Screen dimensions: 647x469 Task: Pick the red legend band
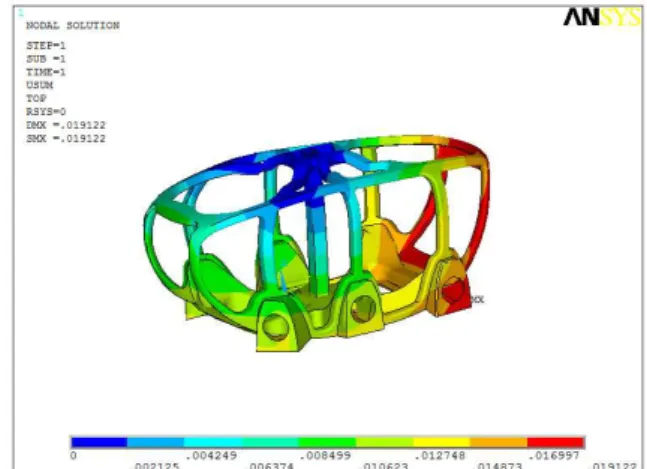(556, 442)
